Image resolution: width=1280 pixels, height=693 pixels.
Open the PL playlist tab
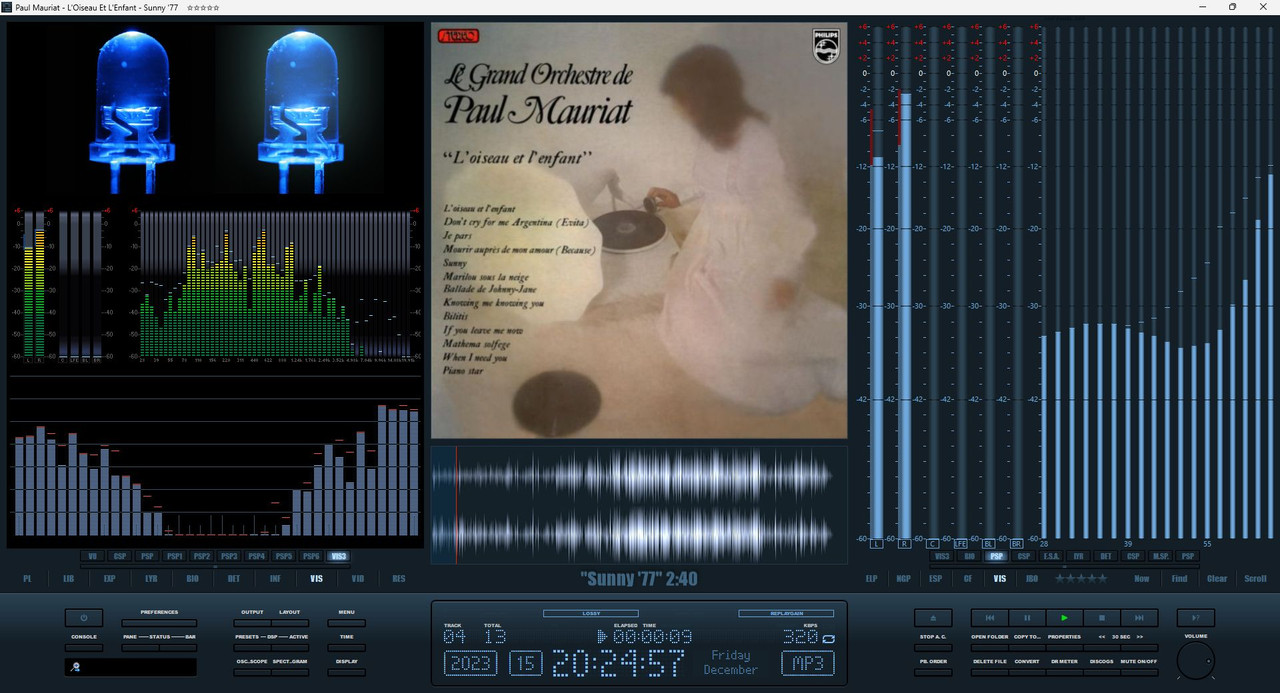[27, 578]
